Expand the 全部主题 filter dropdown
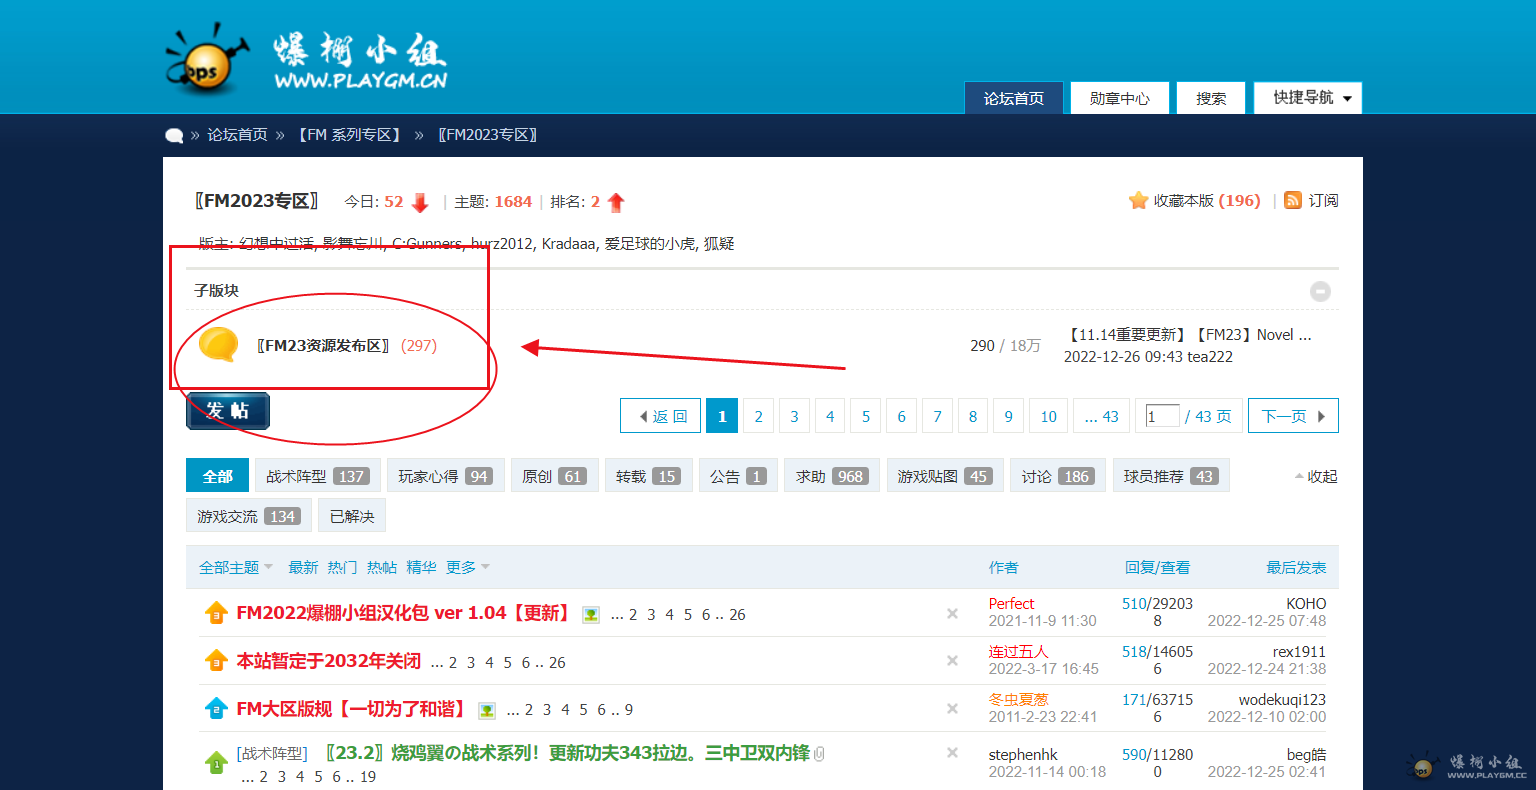This screenshot has width=1536, height=790. (236, 567)
